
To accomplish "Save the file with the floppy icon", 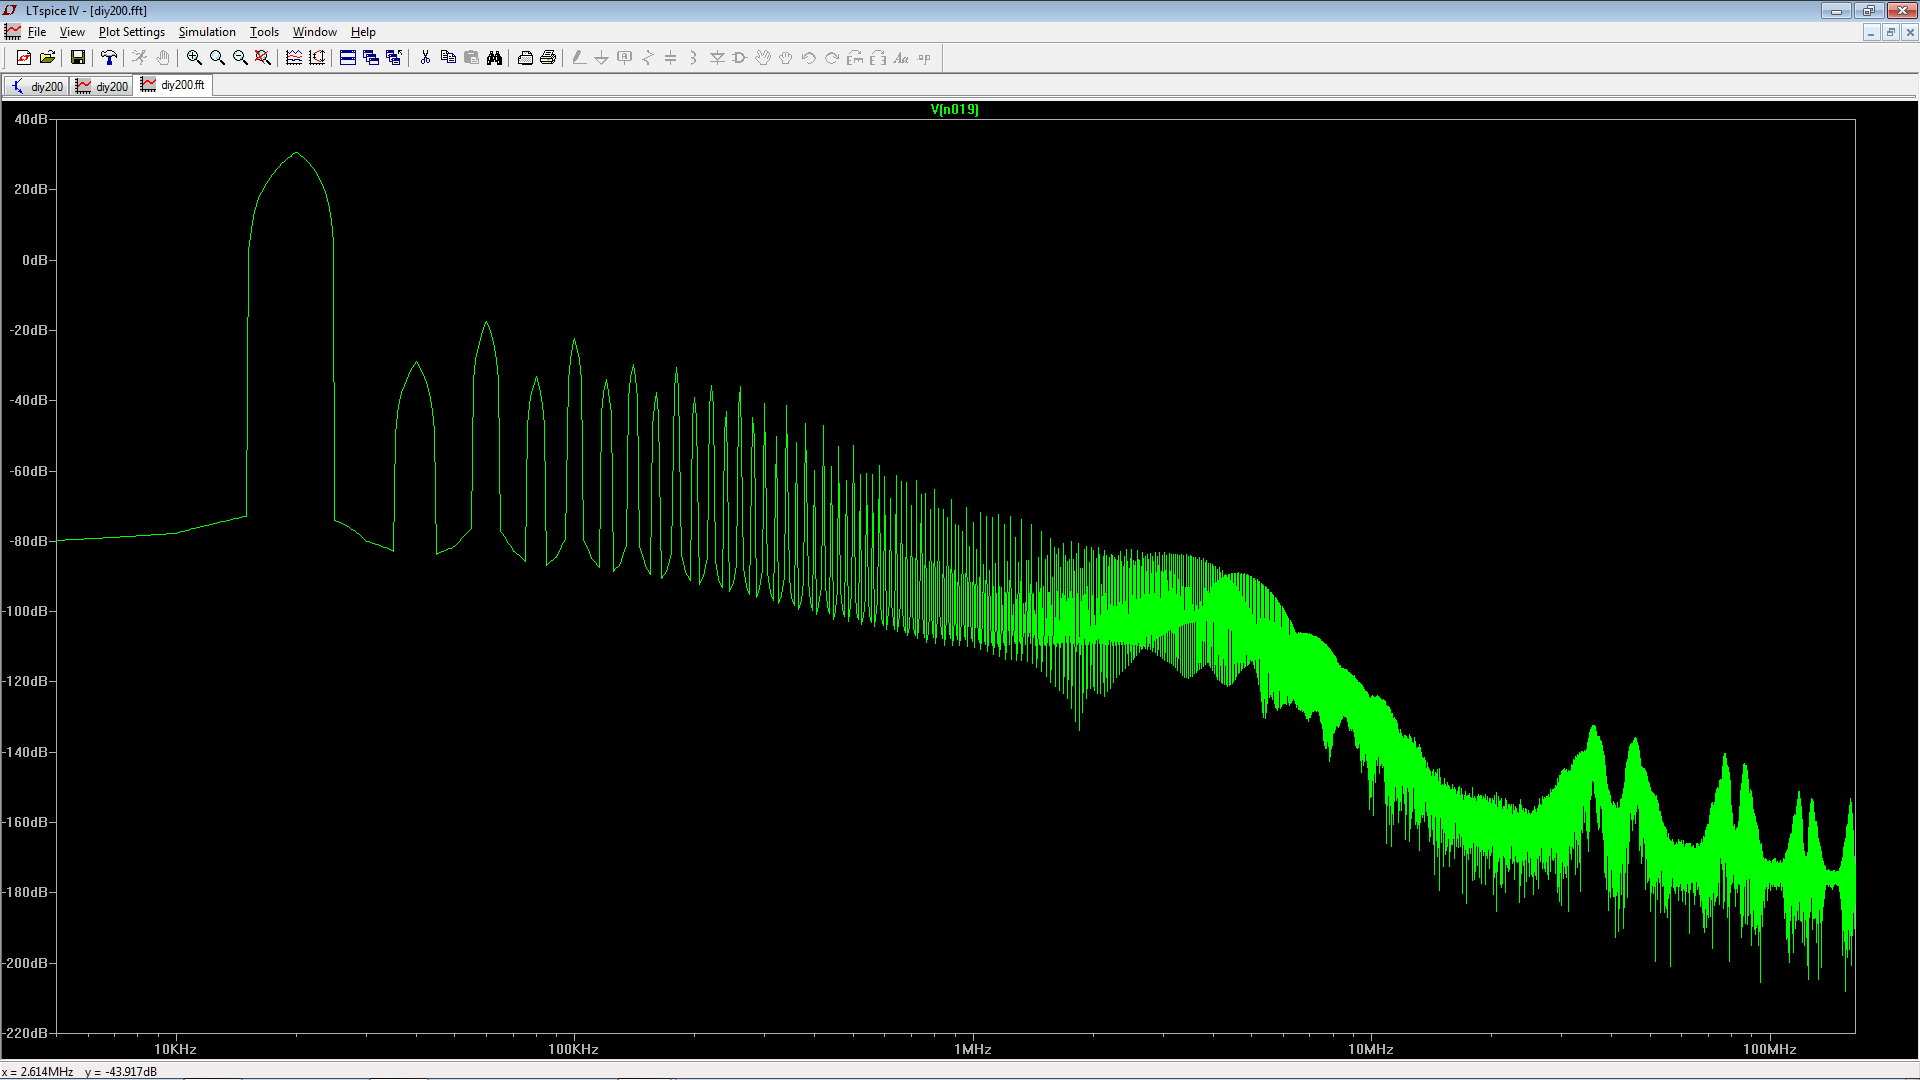I will [x=77, y=58].
